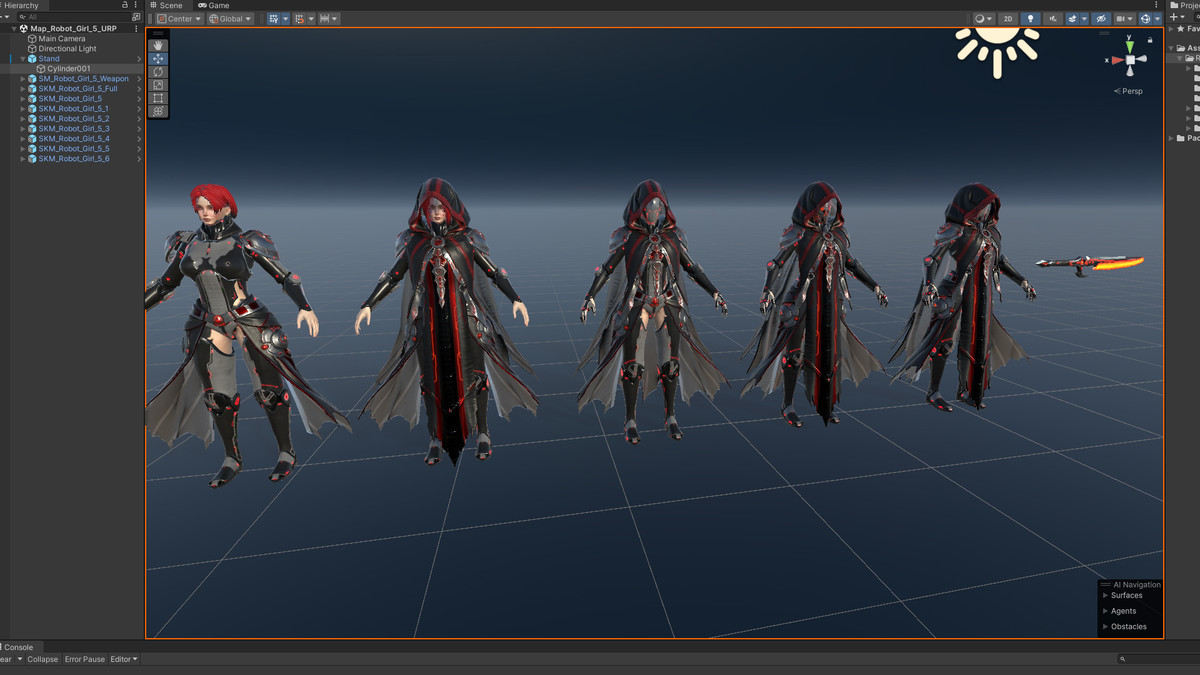1200x675 pixels.
Task: Click the Project panel add asset plus icon
Action: 1174,17
